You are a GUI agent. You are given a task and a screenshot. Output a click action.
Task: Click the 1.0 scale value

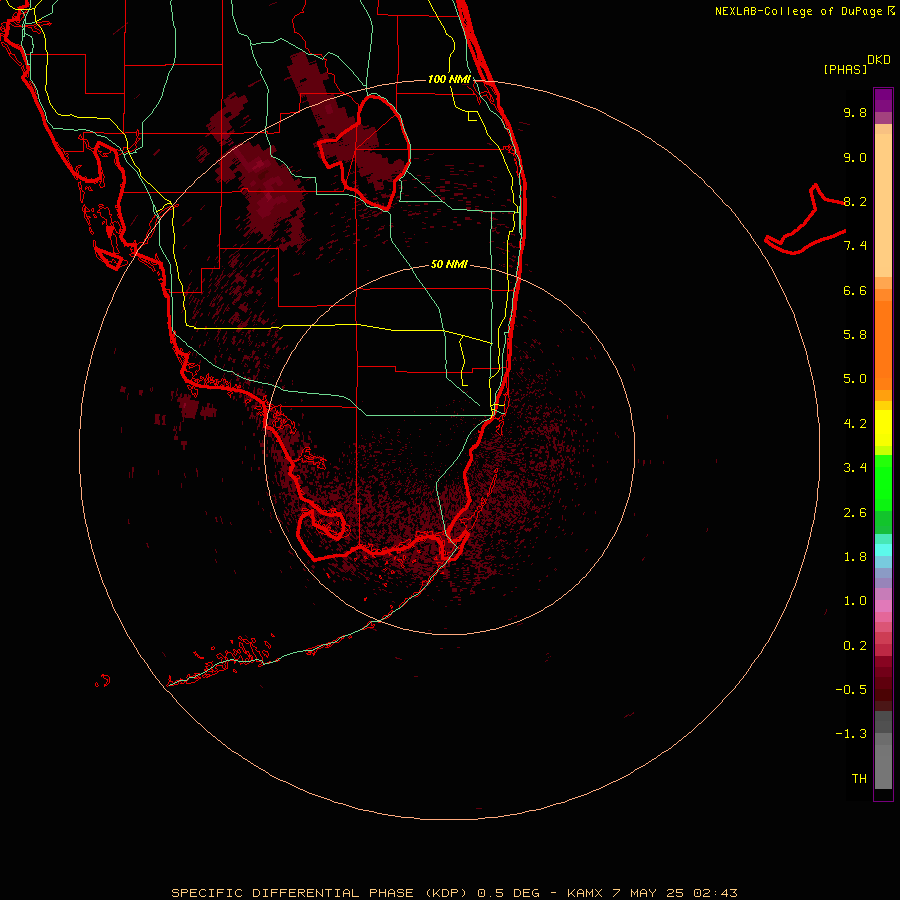[x=855, y=601]
